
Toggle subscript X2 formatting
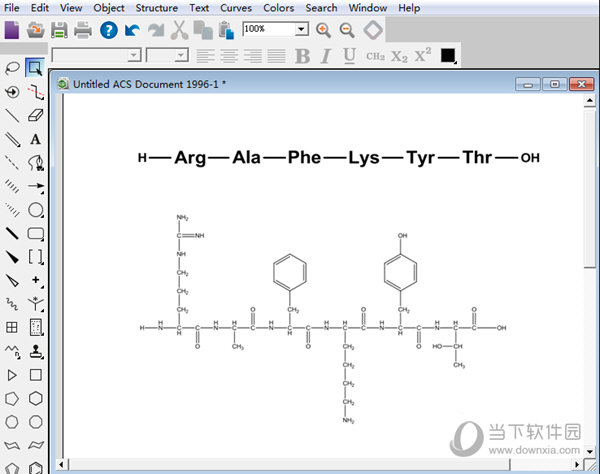[x=399, y=57]
